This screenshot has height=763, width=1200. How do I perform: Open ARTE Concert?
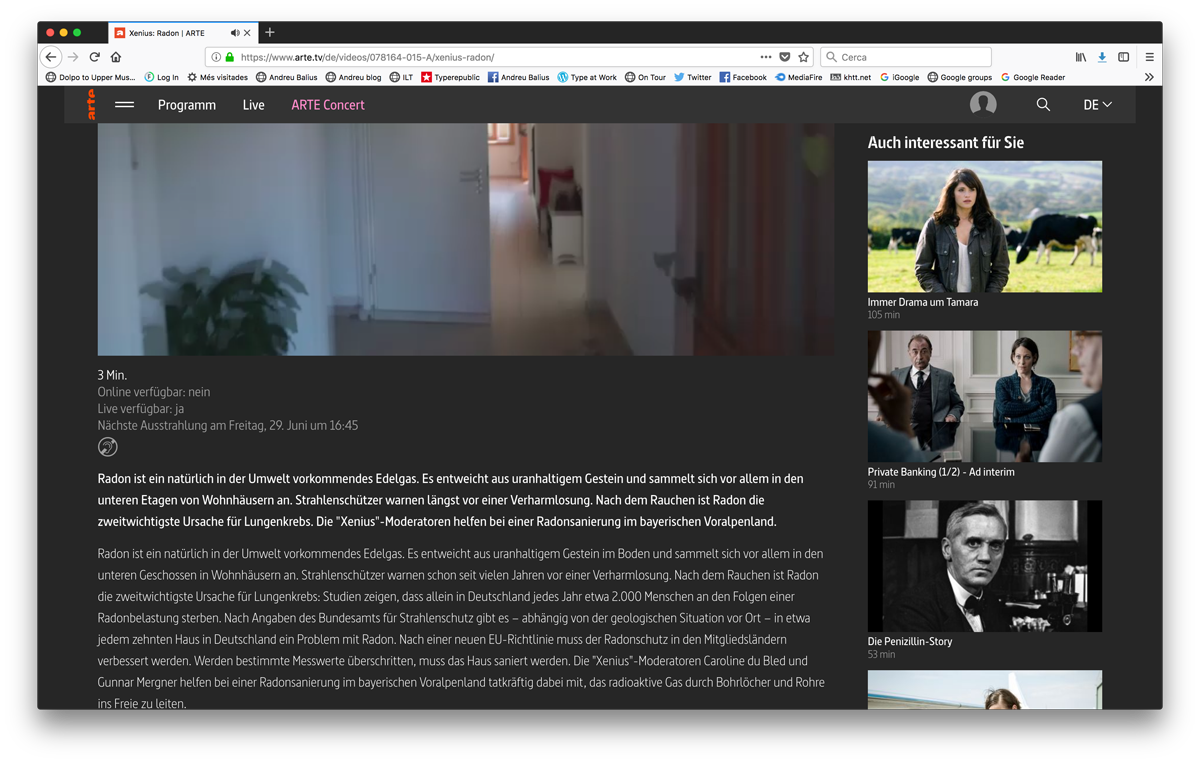click(328, 104)
